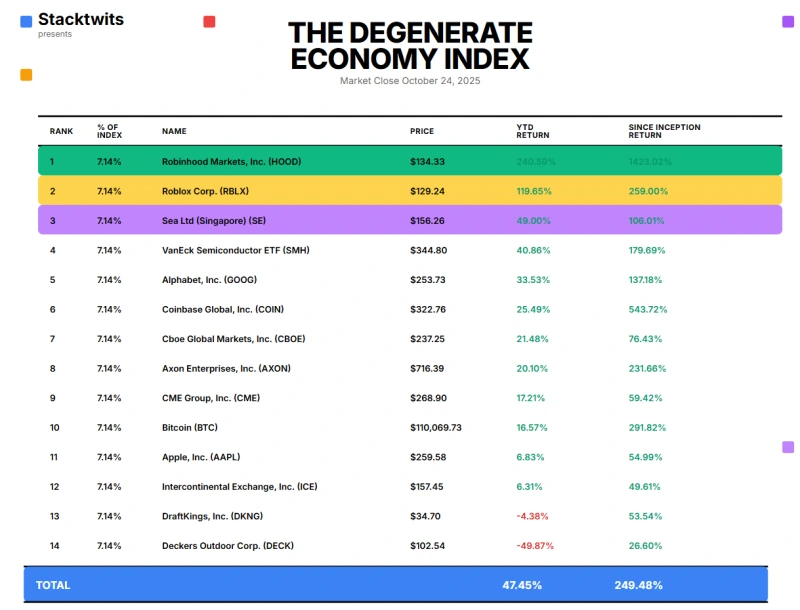The height and width of the screenshot is (610, 800).
Task: Click Deckers price $102.54
Action: pos(428,546)
